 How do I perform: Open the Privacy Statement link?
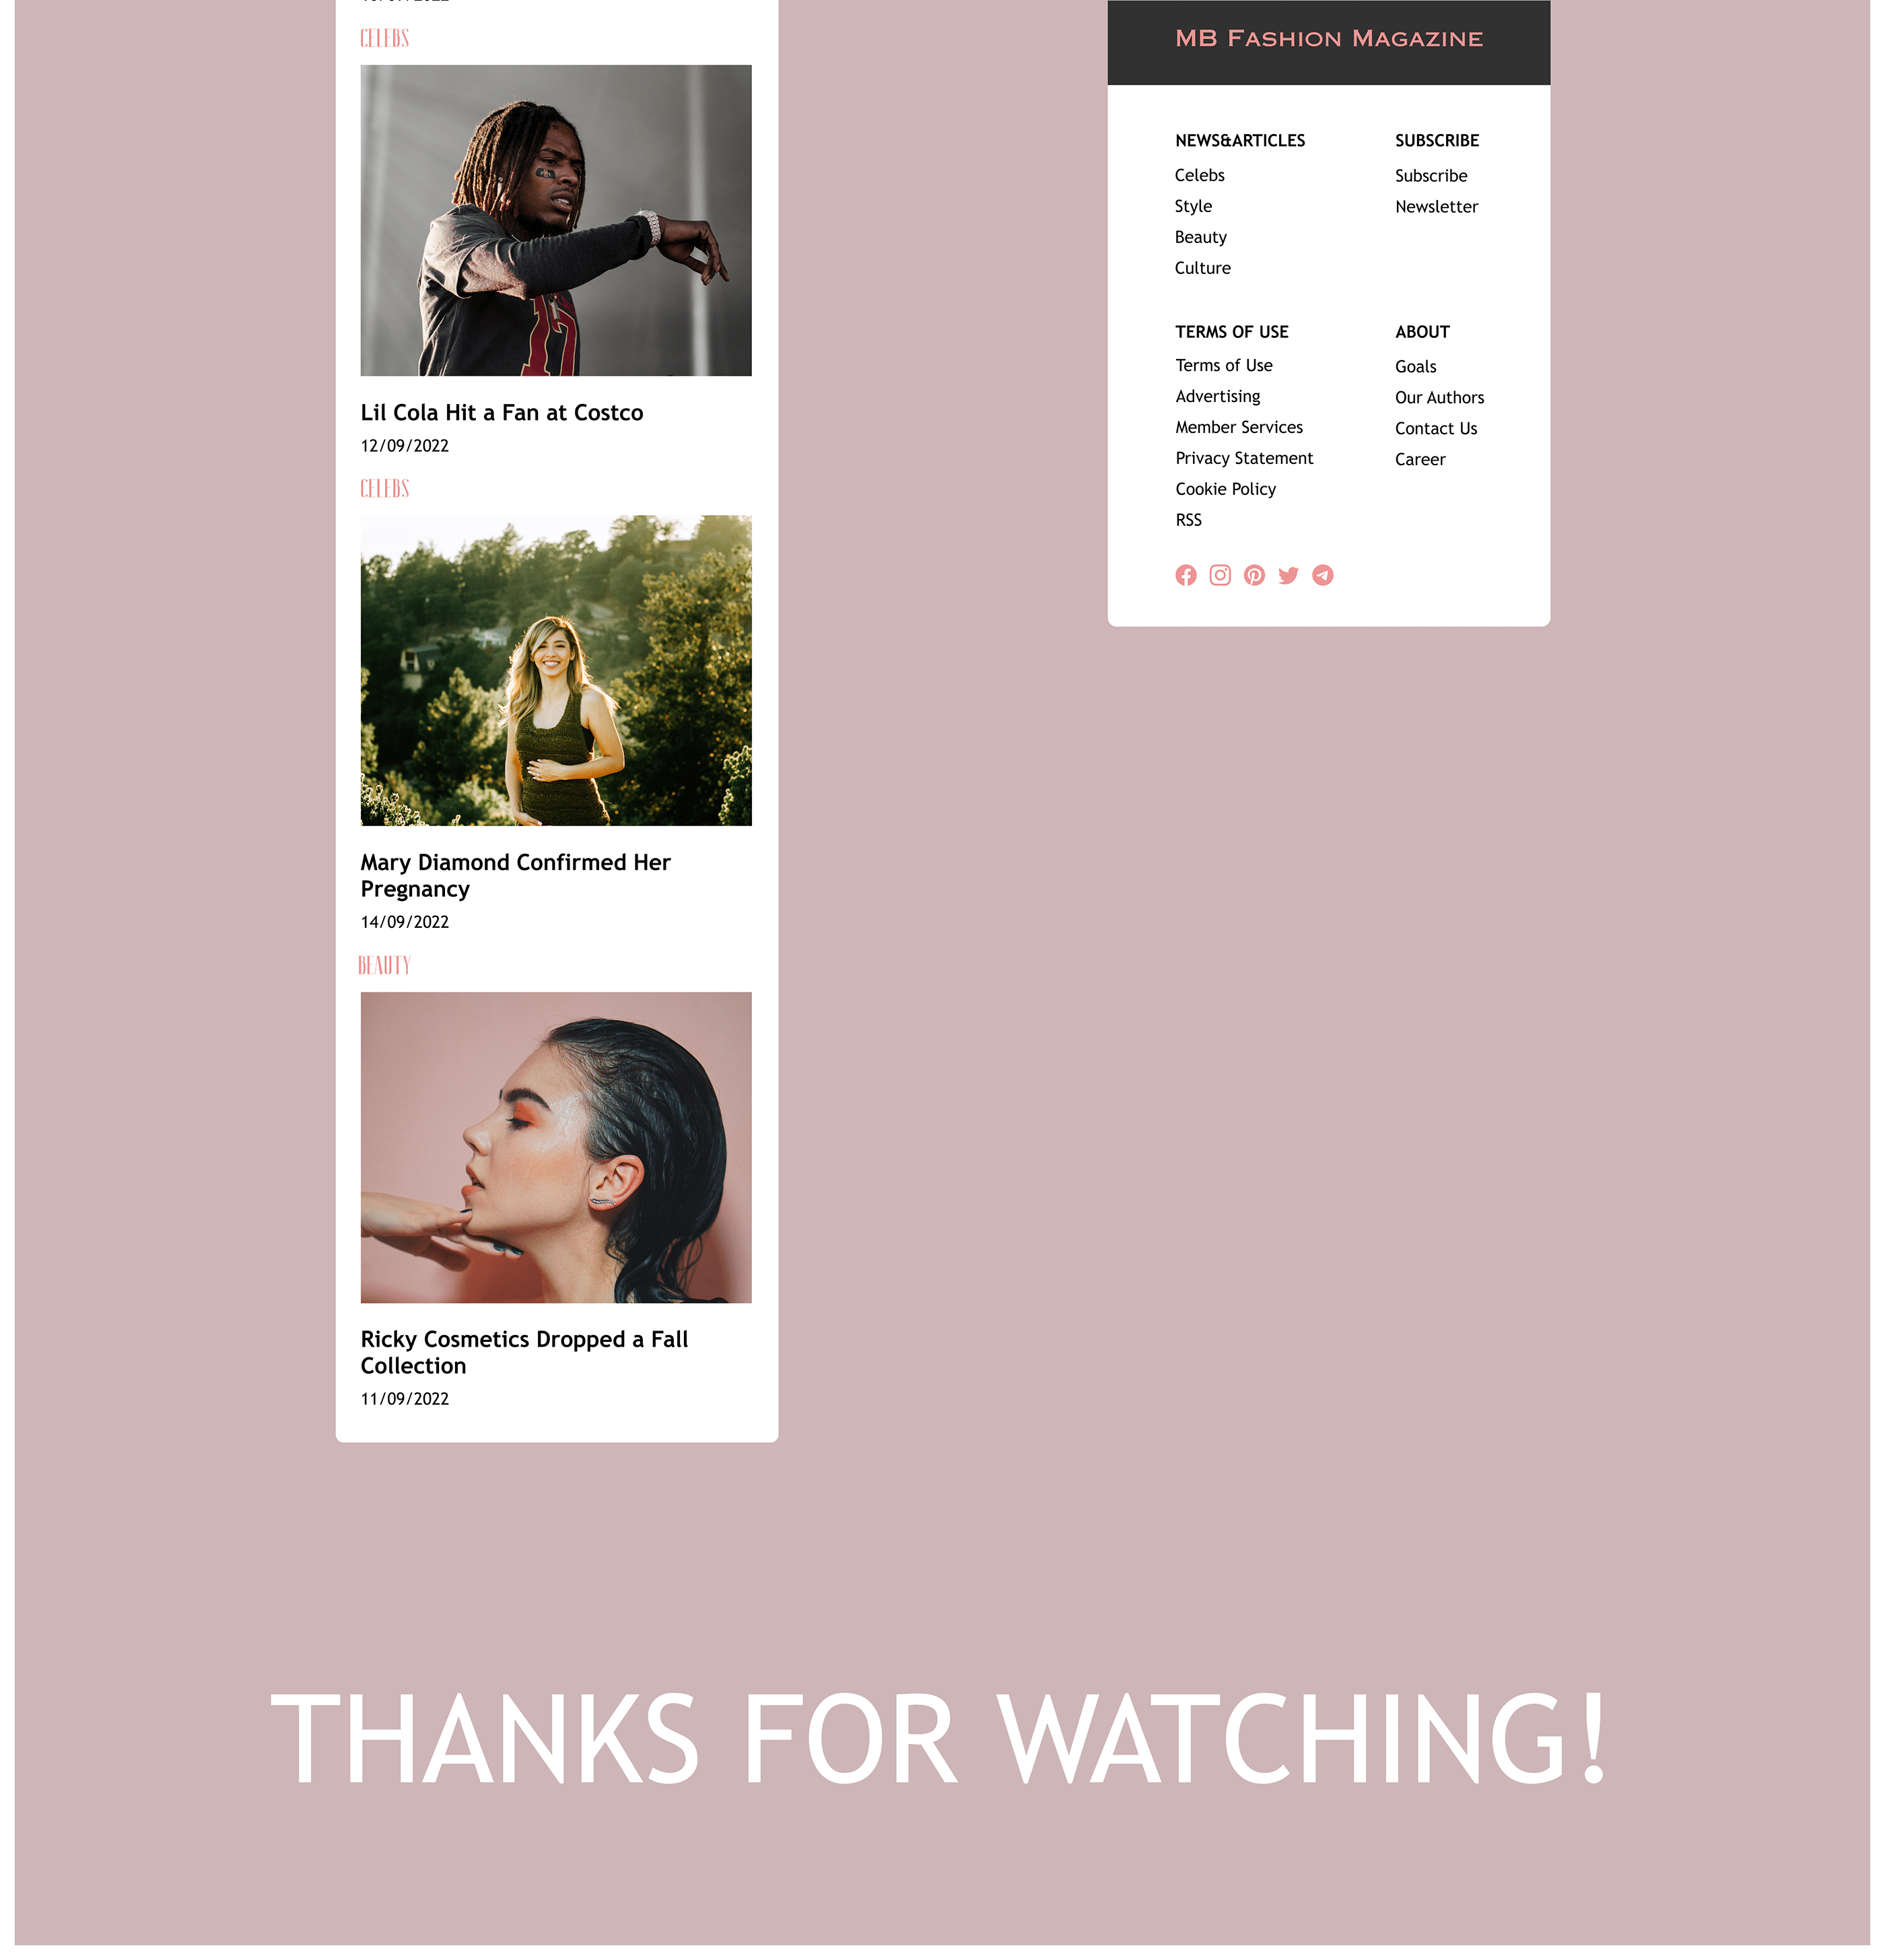tap(1244, 458)
